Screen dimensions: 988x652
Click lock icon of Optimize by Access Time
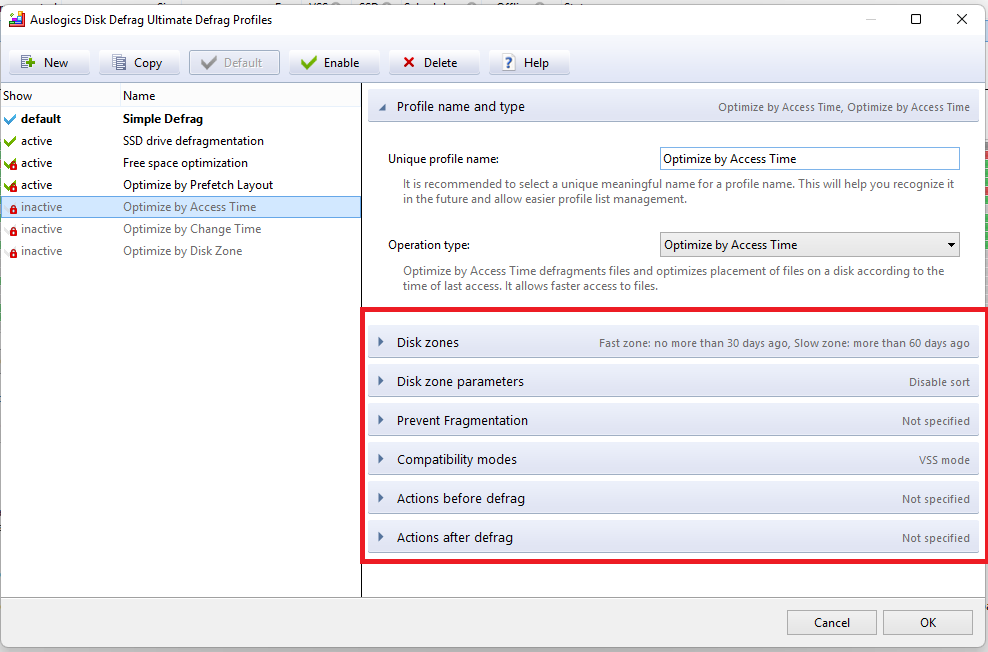point(13,209)
